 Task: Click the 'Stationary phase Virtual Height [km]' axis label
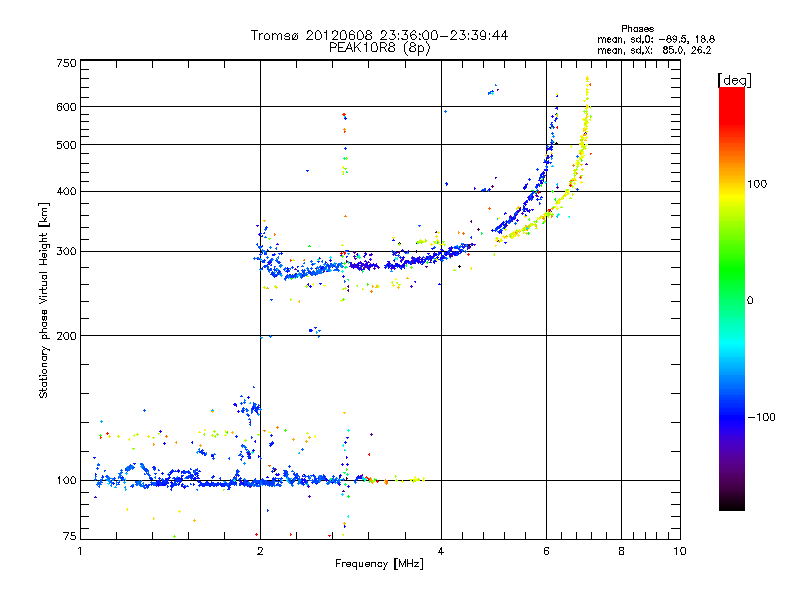coord(43,301)
